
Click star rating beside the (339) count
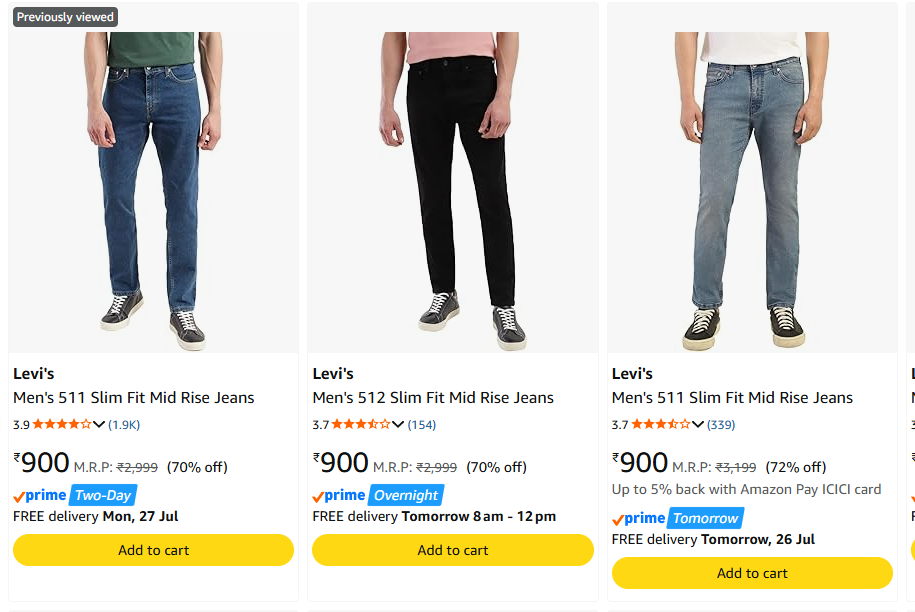pyautogui.click(x=661, y=424)
